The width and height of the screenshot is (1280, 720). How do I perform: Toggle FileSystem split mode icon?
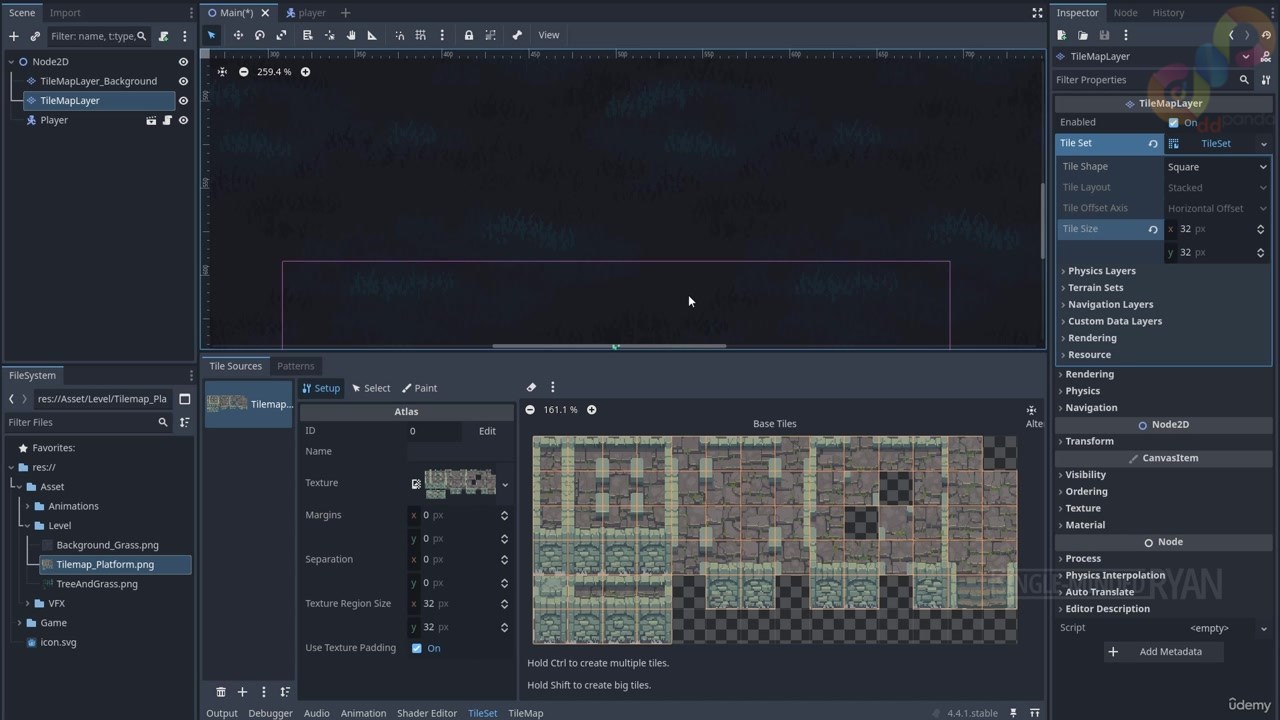184,399
